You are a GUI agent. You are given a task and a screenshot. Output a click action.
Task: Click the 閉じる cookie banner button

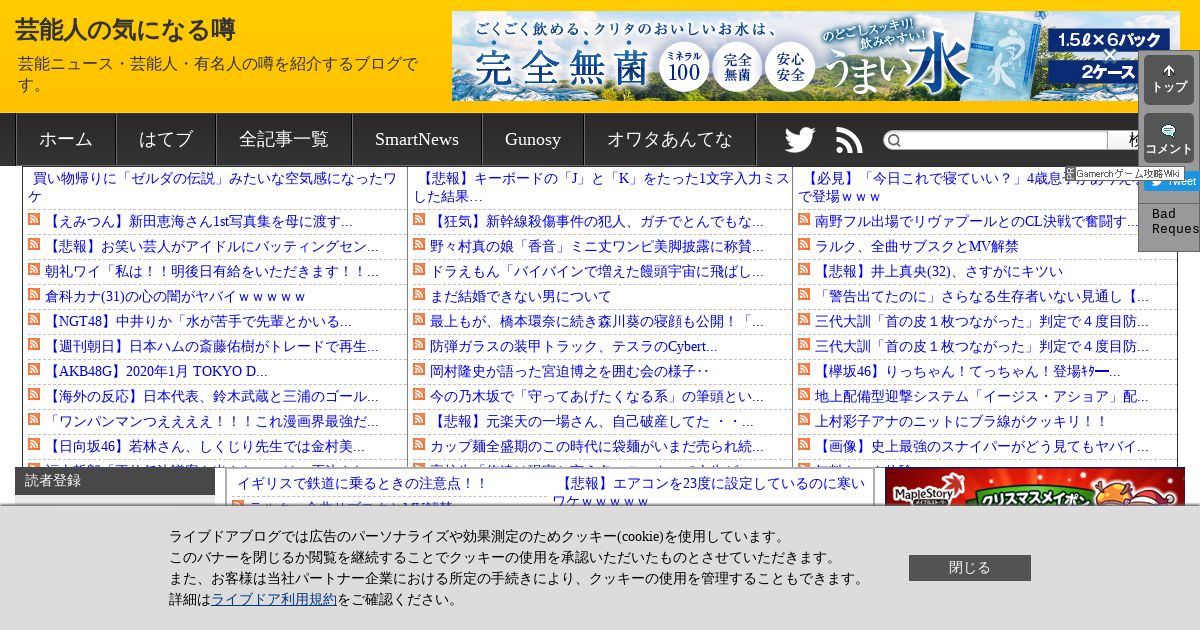tap(969, 568)
